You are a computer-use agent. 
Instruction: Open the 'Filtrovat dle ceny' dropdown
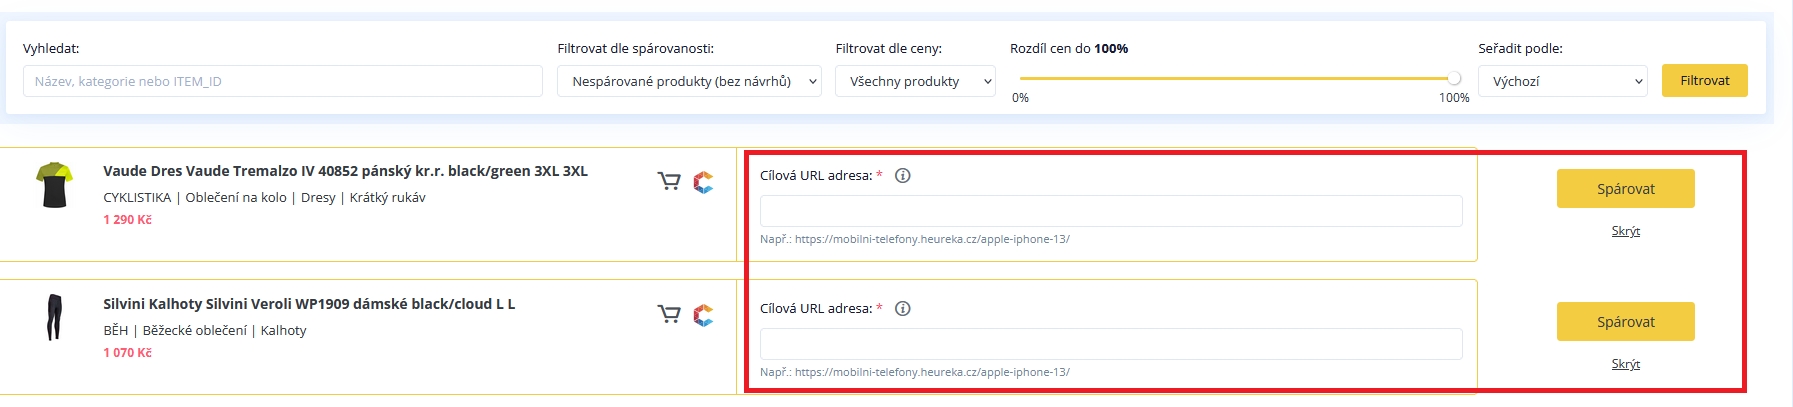(914, 81)
